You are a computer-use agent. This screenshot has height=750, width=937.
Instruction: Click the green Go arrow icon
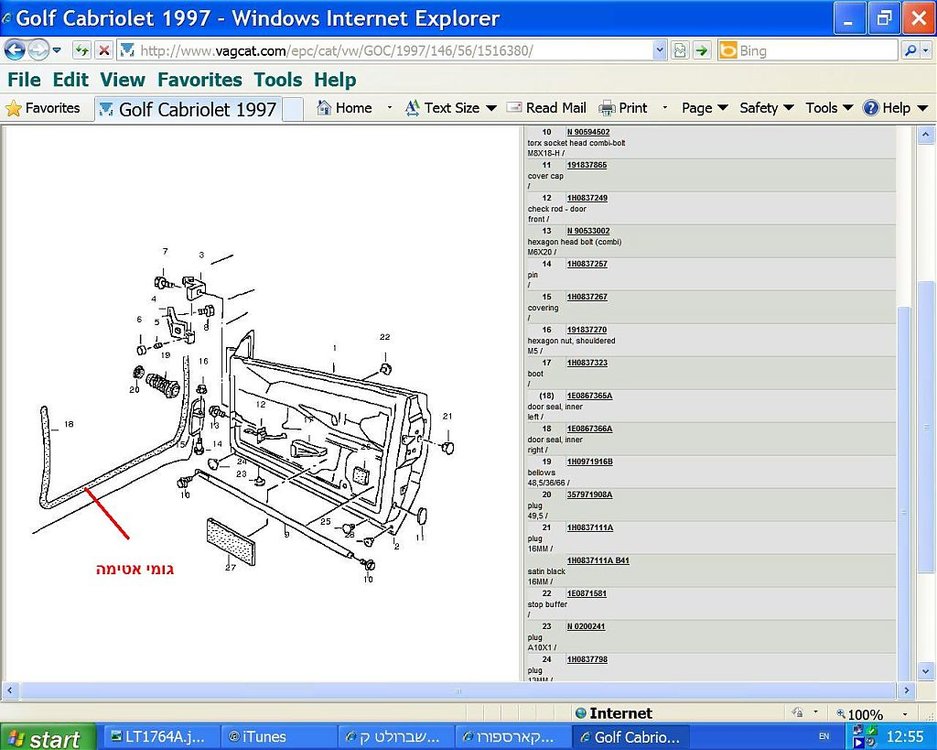(x=702, y=51)
